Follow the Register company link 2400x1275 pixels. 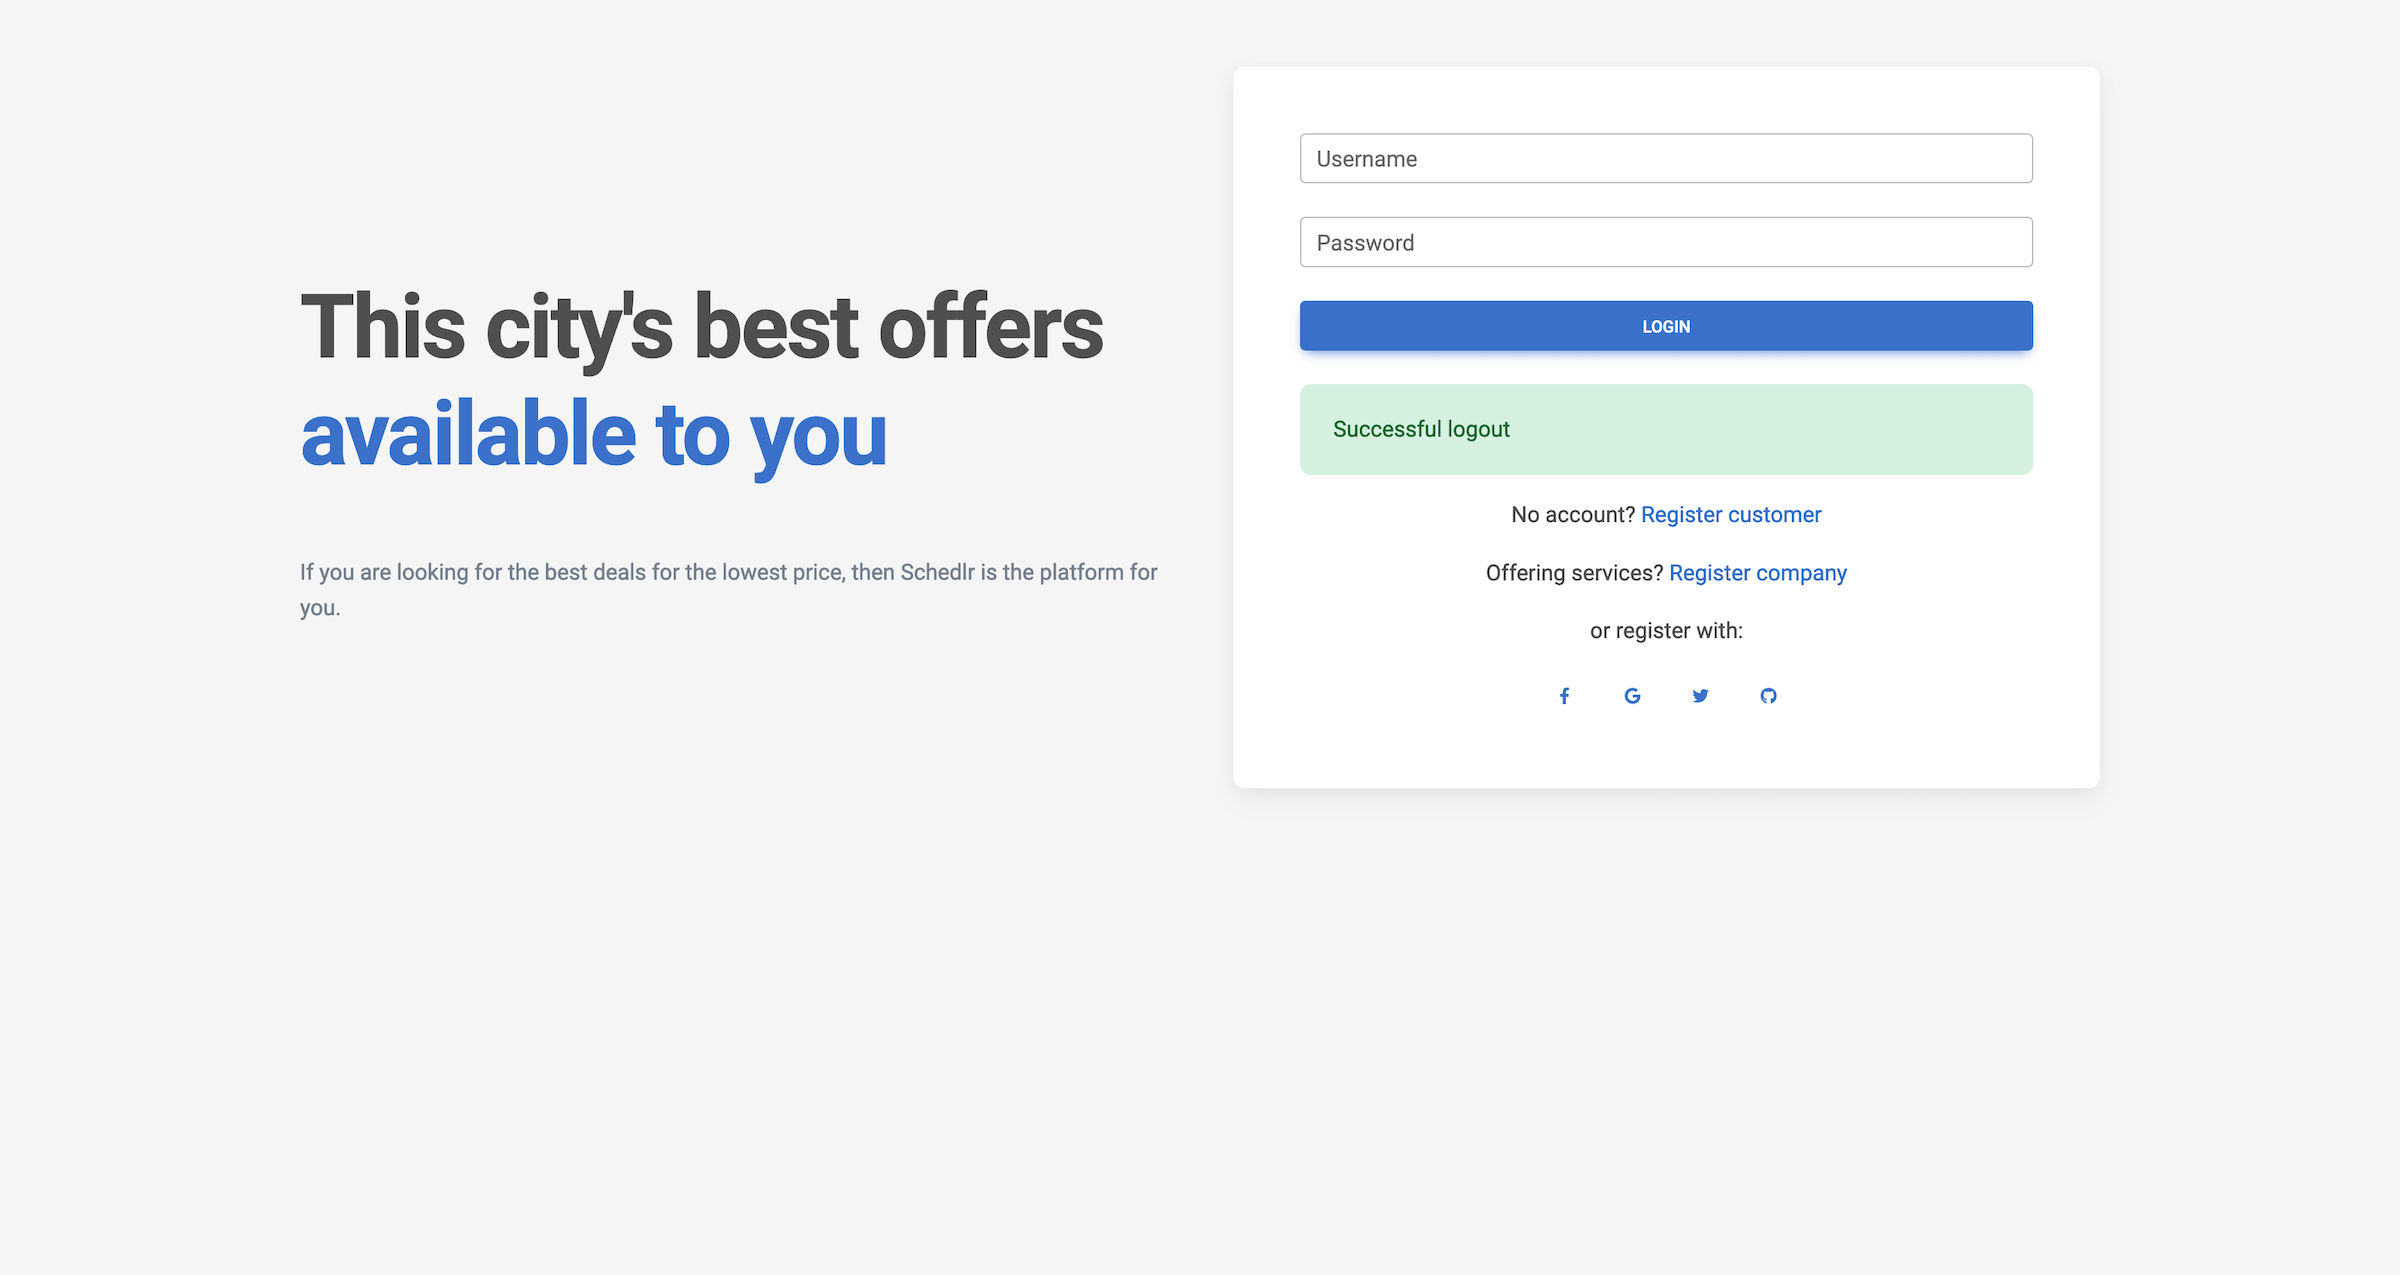coord(1758,573)
